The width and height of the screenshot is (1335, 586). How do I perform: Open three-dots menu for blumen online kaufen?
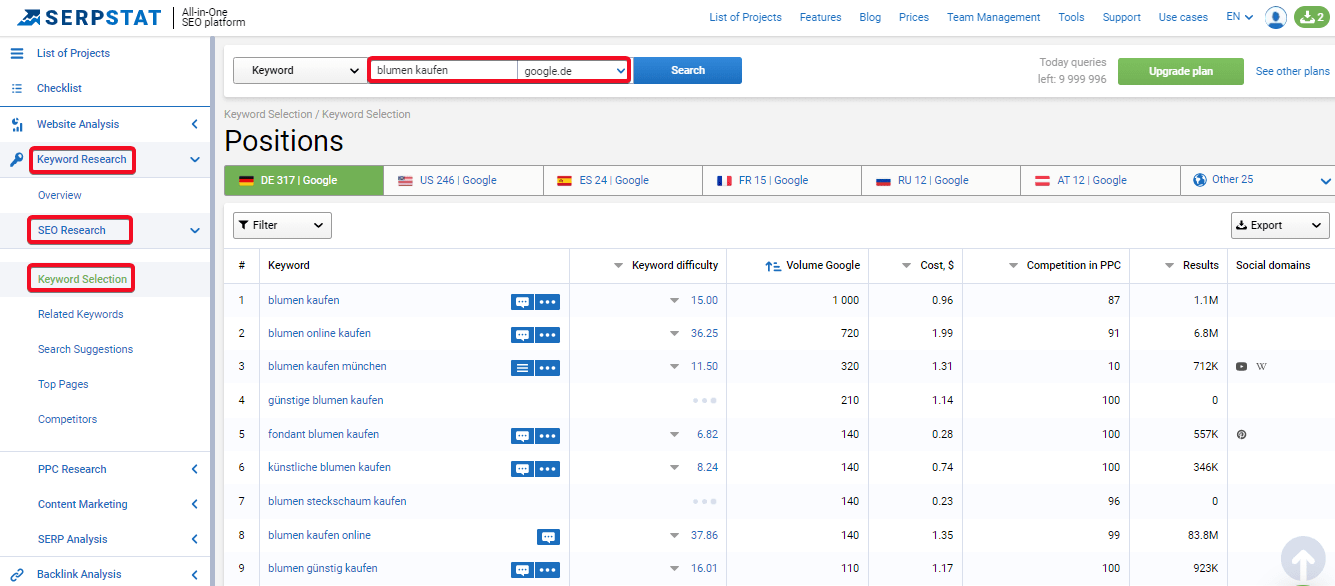click(547, 335)
